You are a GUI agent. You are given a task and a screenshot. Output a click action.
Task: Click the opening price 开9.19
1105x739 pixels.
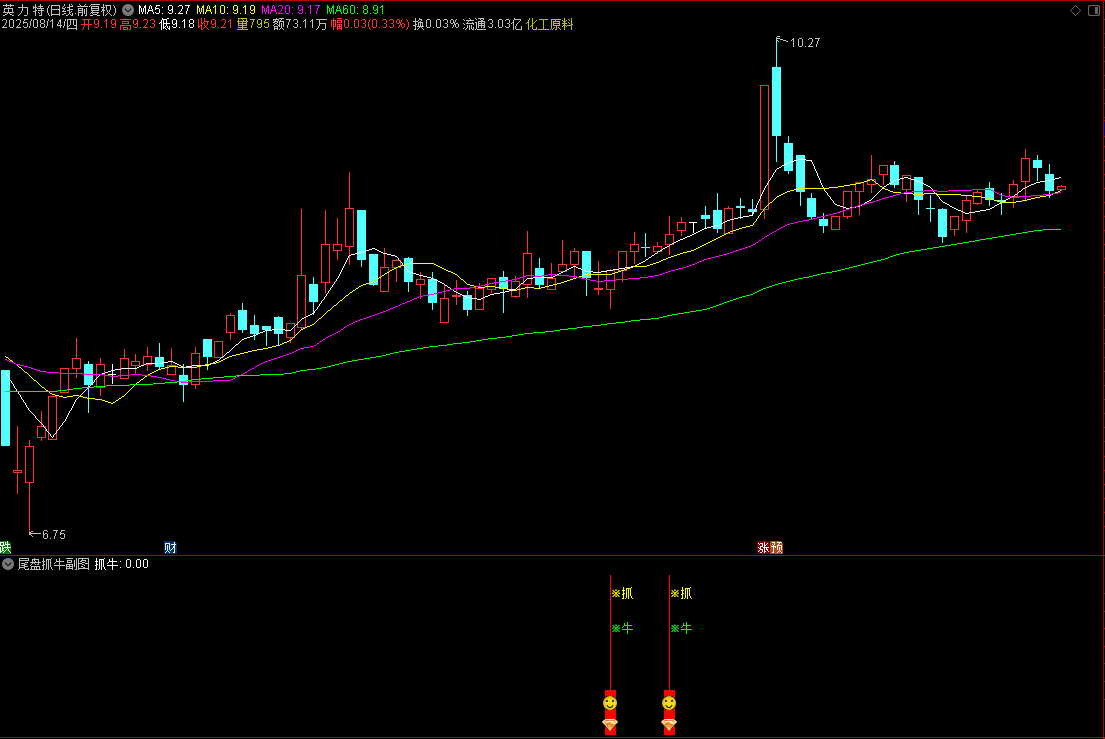(x=99, y=24)
